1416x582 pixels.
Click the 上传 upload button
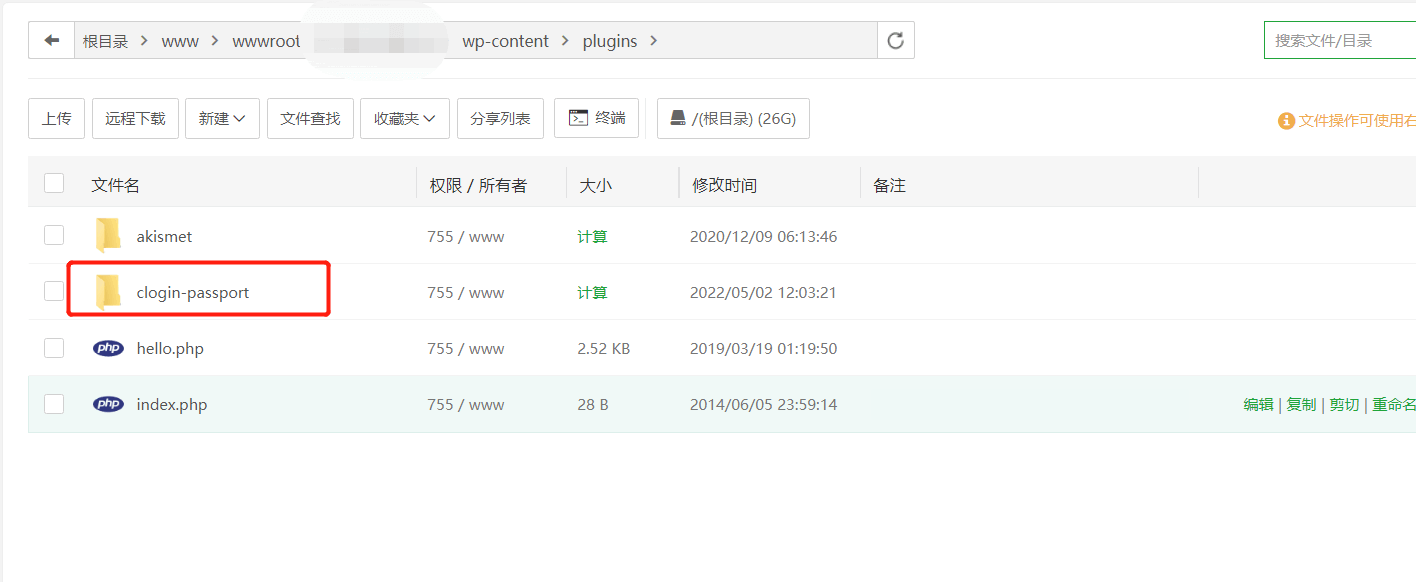pyautogui.click(x=56, y=118)
